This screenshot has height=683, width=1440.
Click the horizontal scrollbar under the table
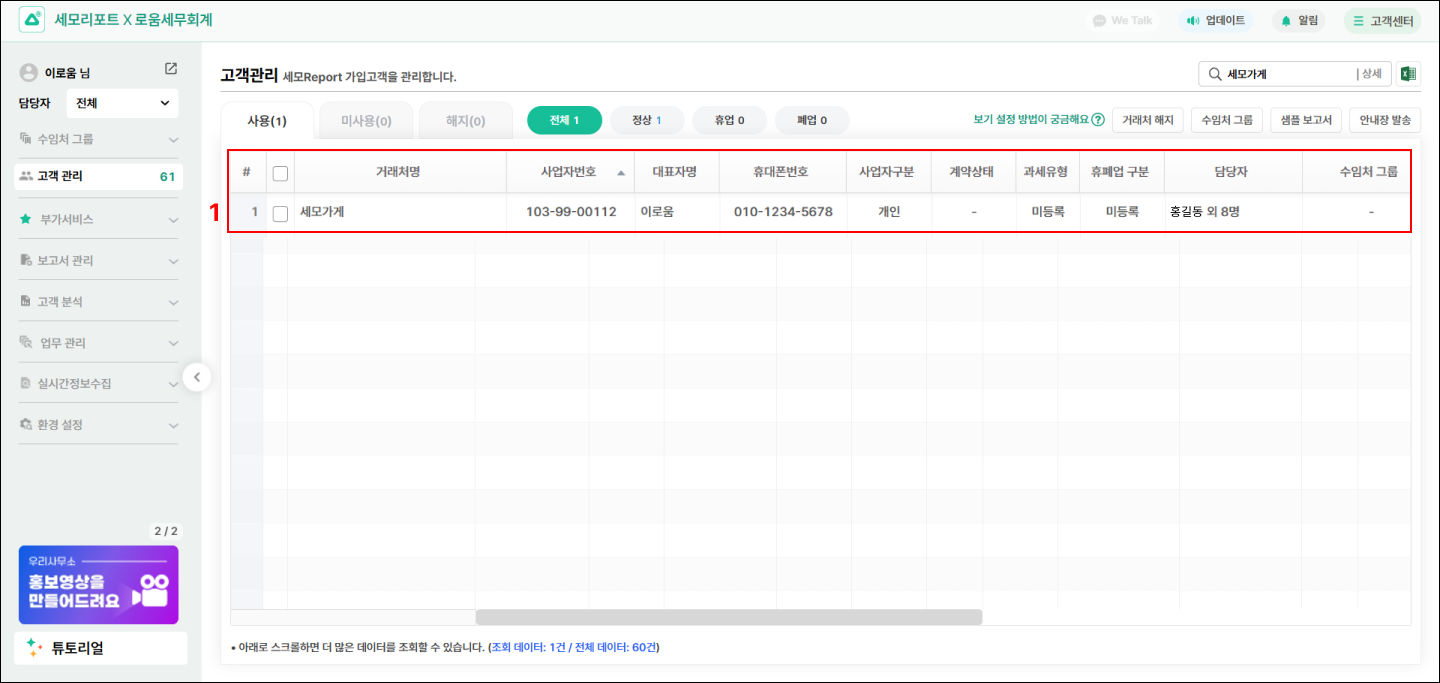click(728, 617)
